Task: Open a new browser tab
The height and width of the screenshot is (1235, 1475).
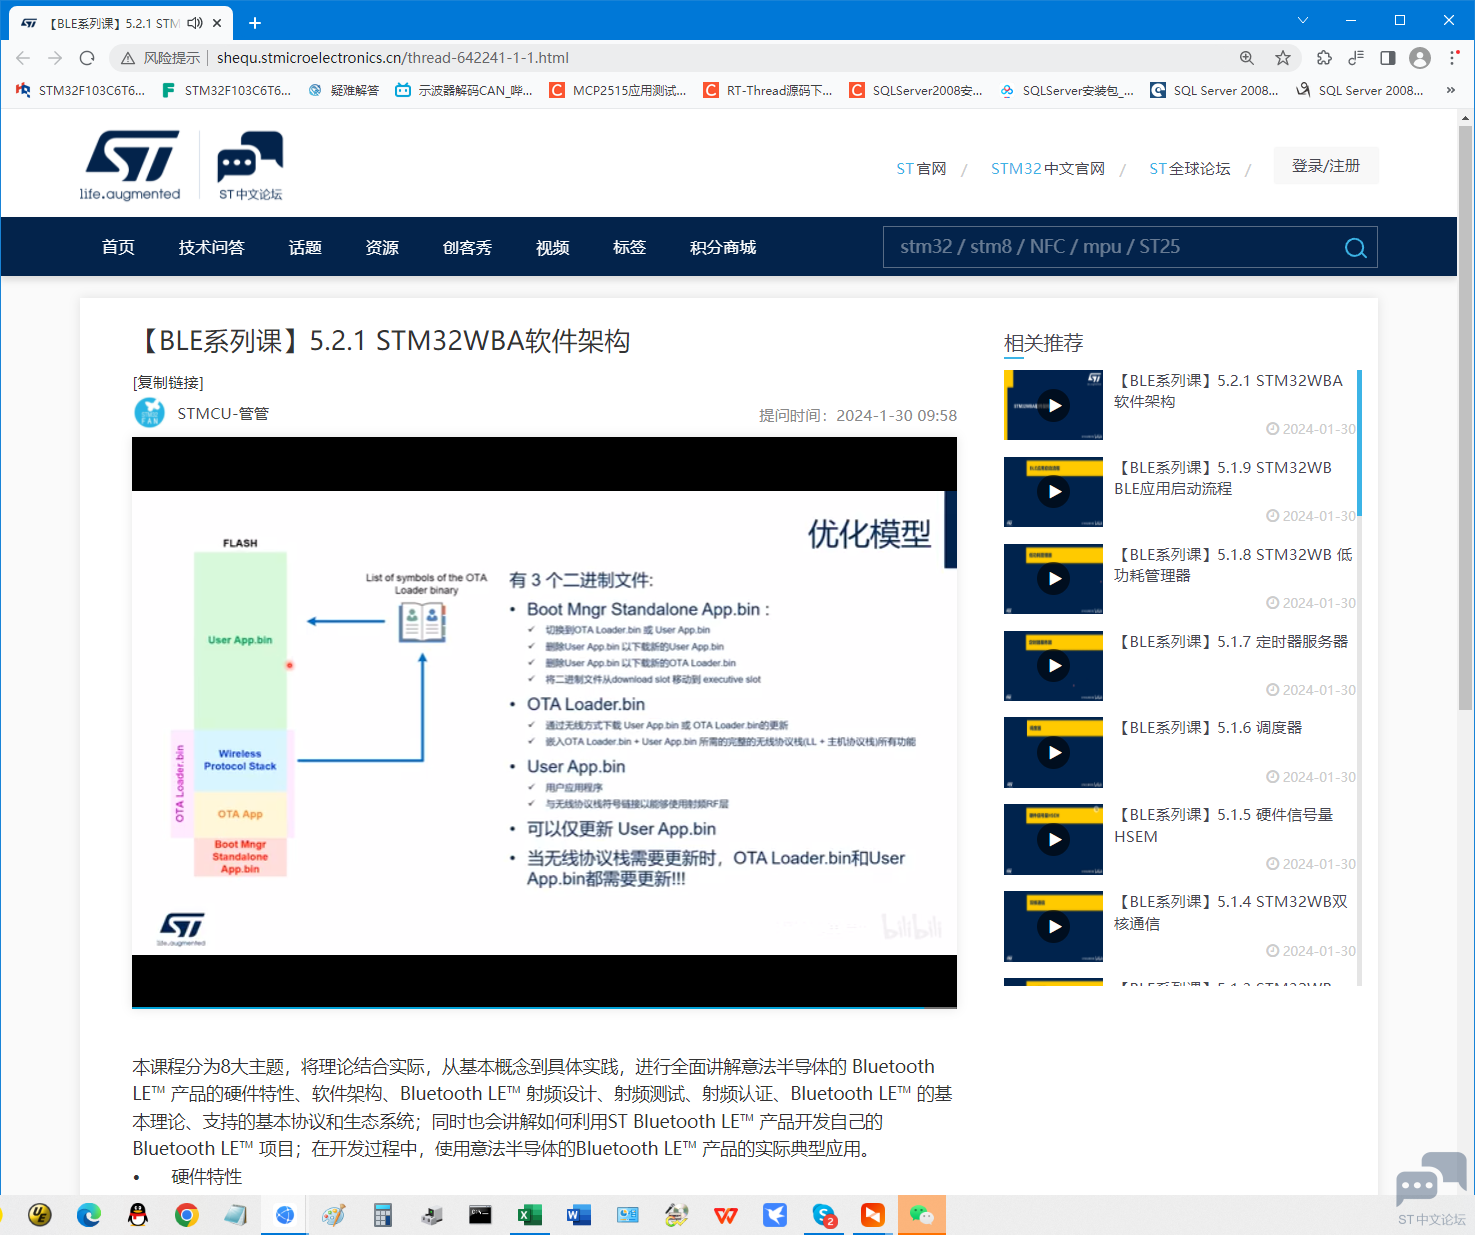Action: 255,22
